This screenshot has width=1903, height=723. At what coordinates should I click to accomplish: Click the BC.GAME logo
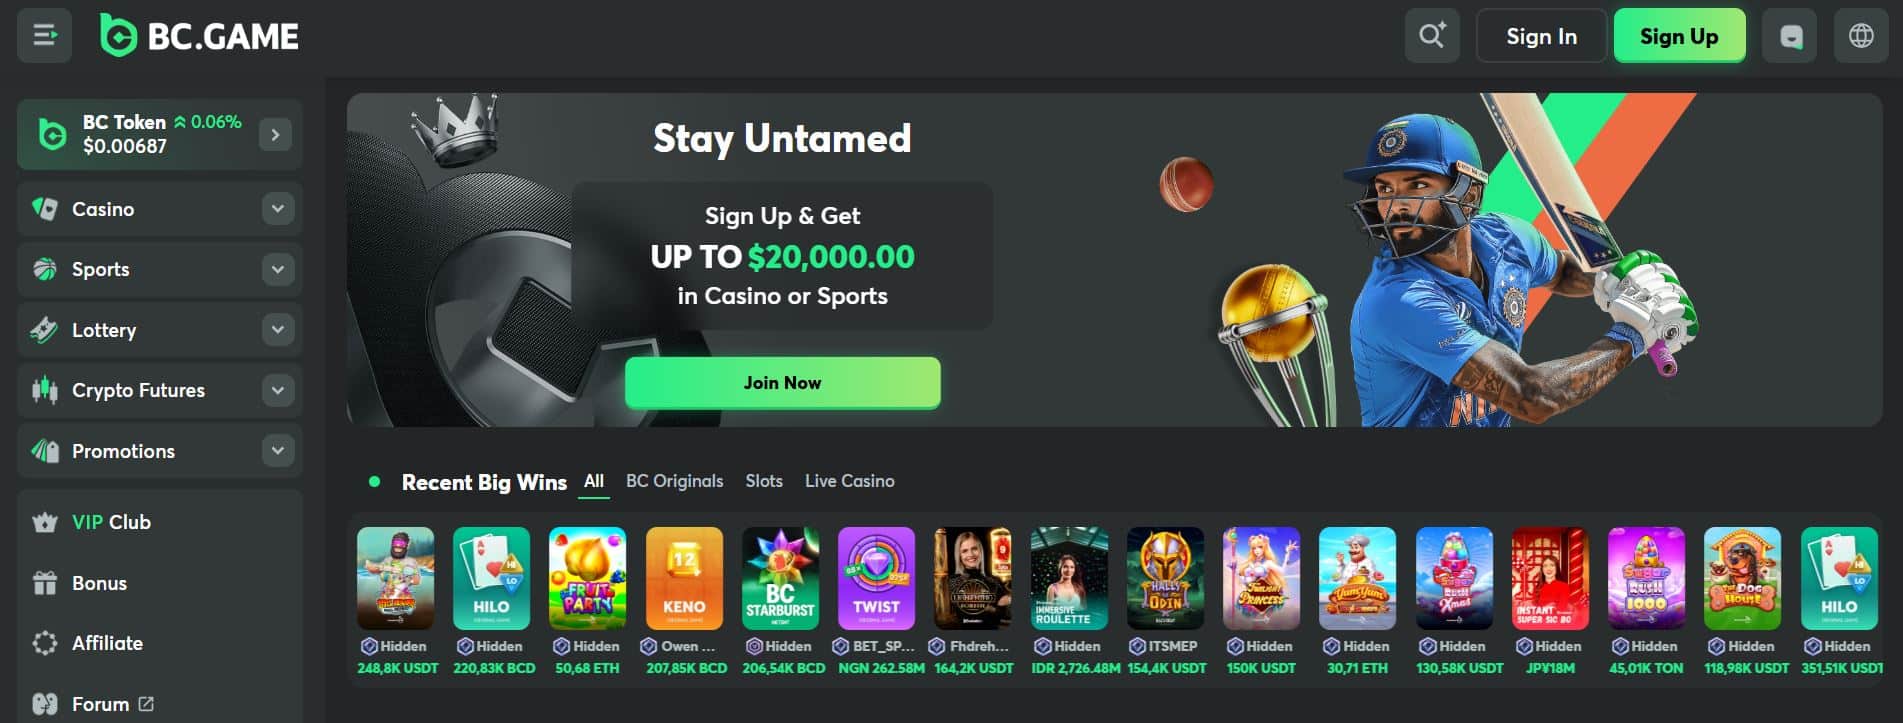(199, 36)
